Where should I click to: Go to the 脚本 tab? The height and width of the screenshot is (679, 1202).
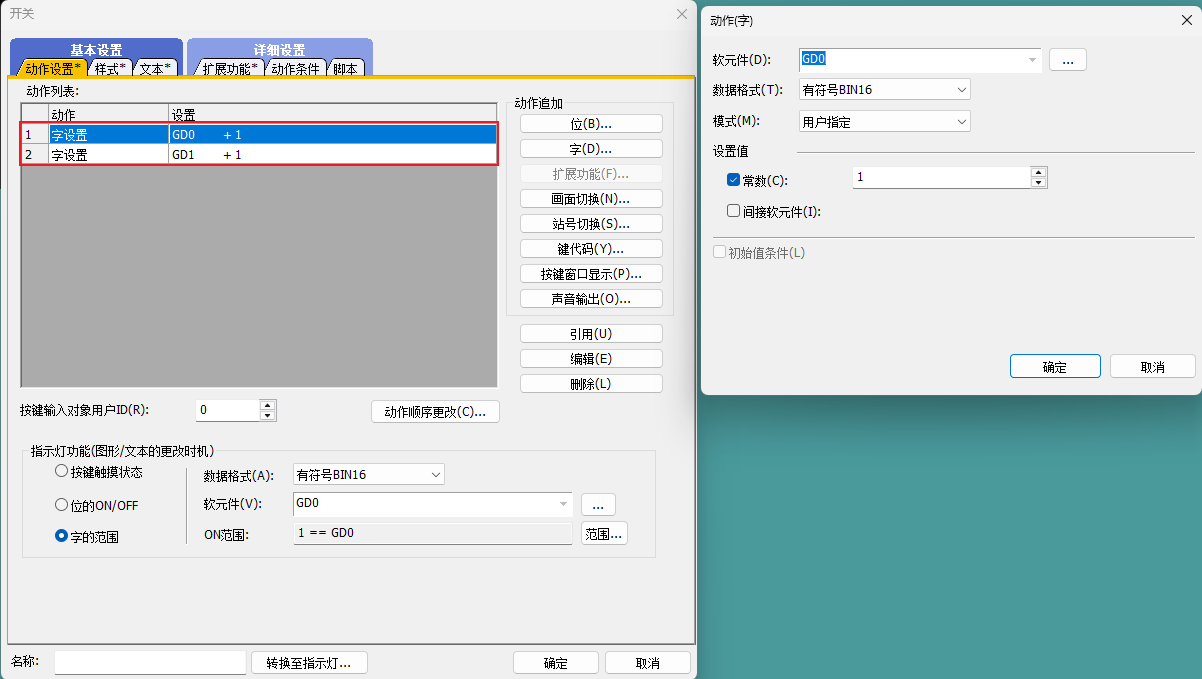coord(345,69)
